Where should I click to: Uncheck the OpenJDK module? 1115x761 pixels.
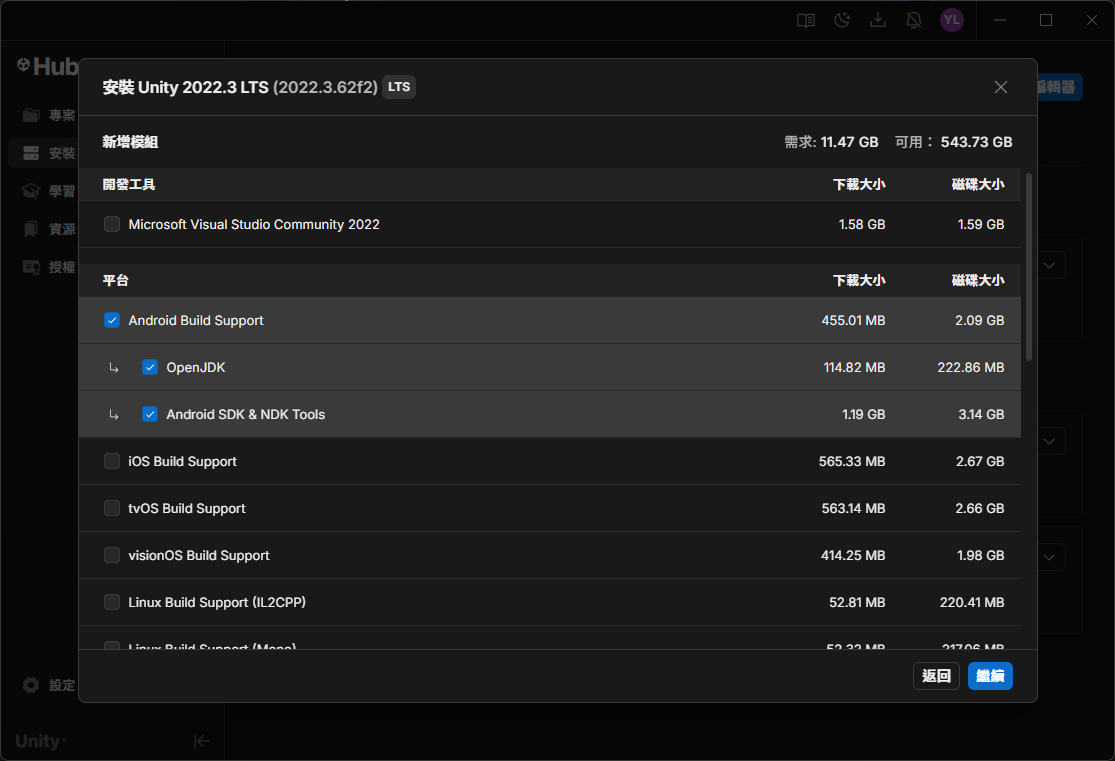click(x=150, y=367)
